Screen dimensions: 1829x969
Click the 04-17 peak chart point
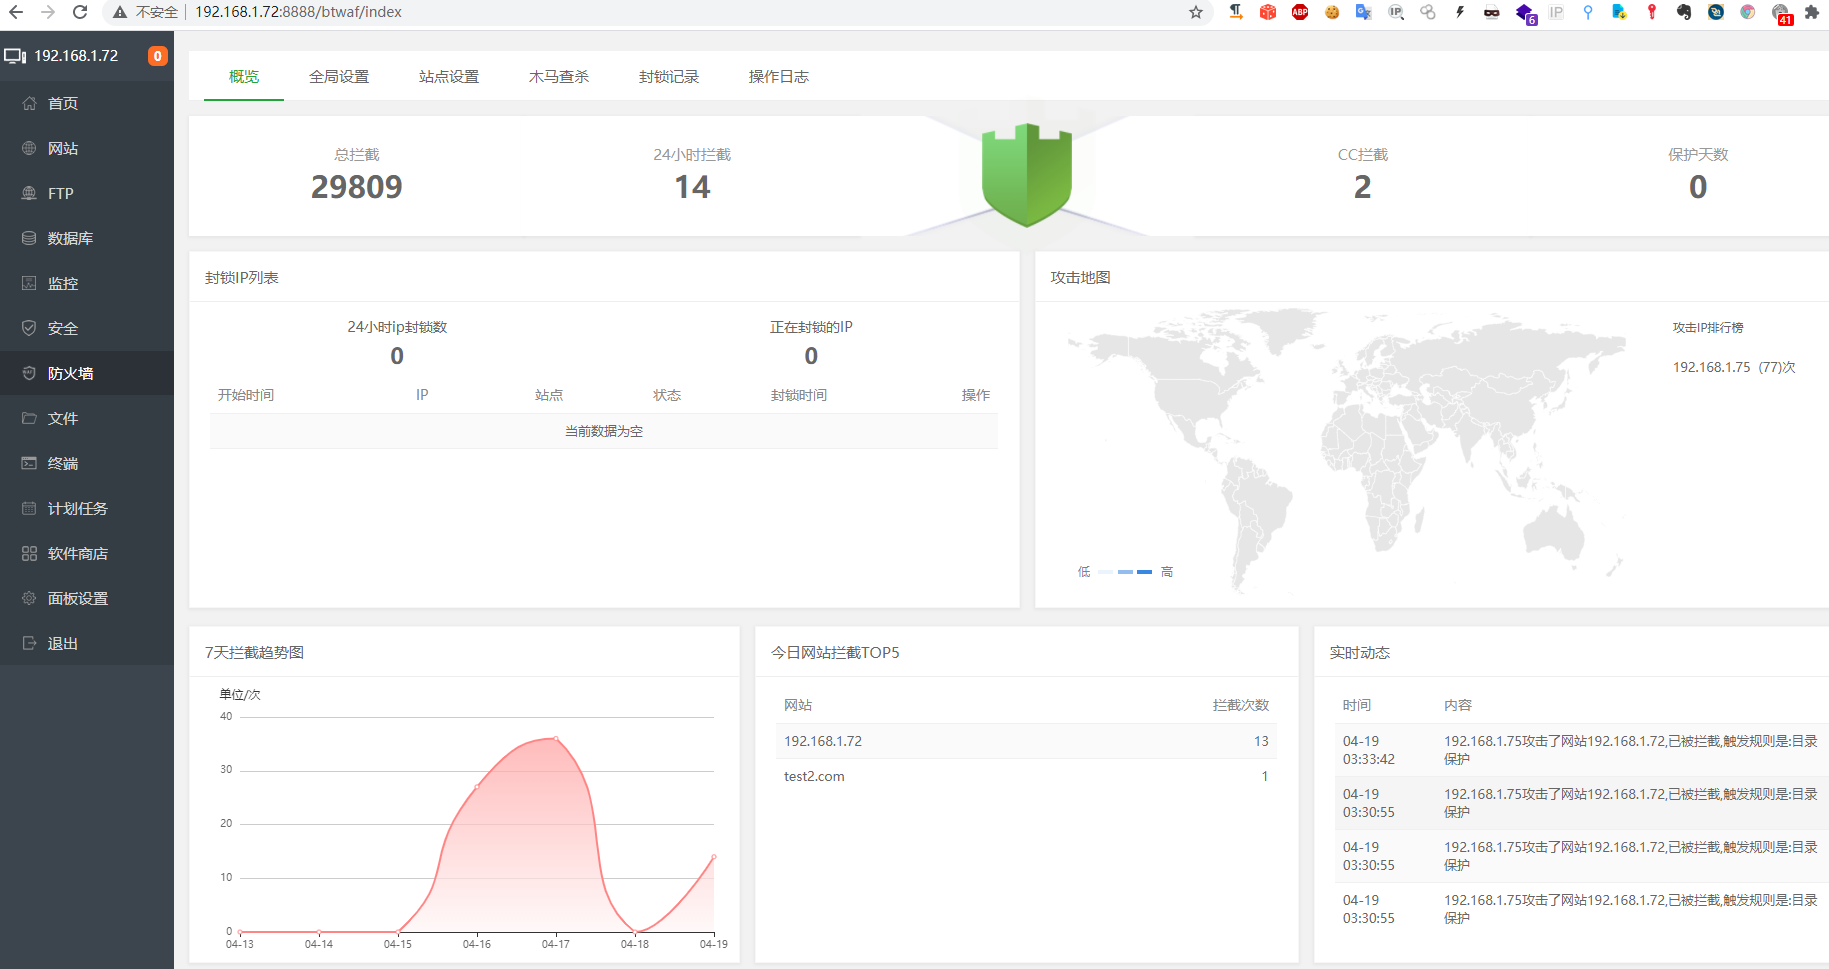click(556, 739)
